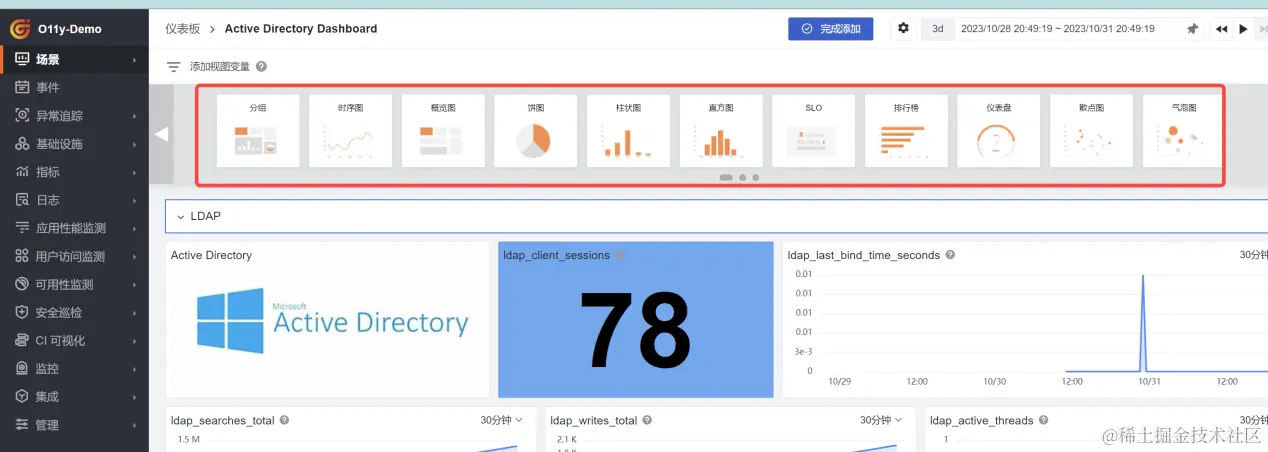Click 添加视图变量 link
1268x452 pixels.
(x=220, y=67)
